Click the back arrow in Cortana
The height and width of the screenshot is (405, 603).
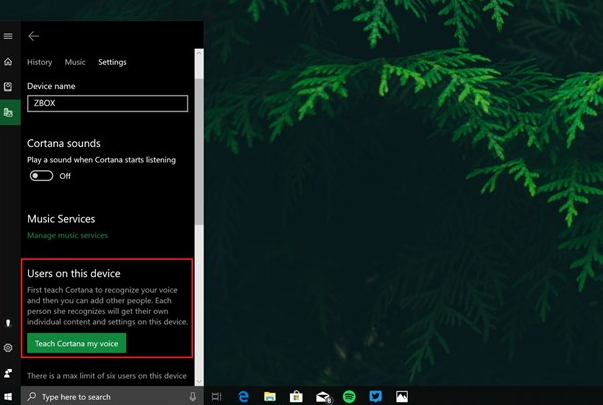pyautogui.click(x=33, y=36)
